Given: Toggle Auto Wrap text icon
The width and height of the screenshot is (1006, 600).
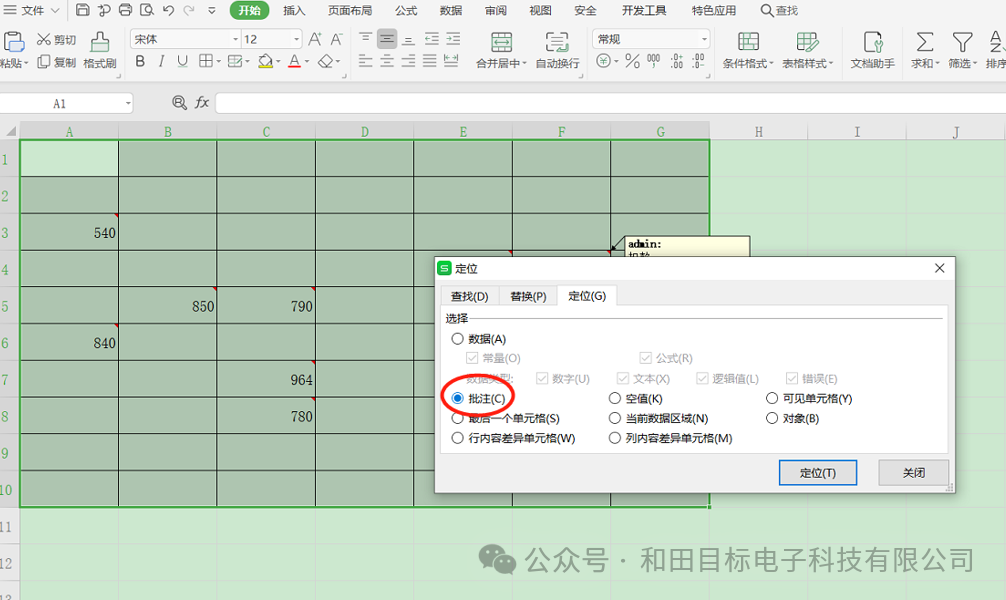Looking at the screenshot, I should (557, 42).
